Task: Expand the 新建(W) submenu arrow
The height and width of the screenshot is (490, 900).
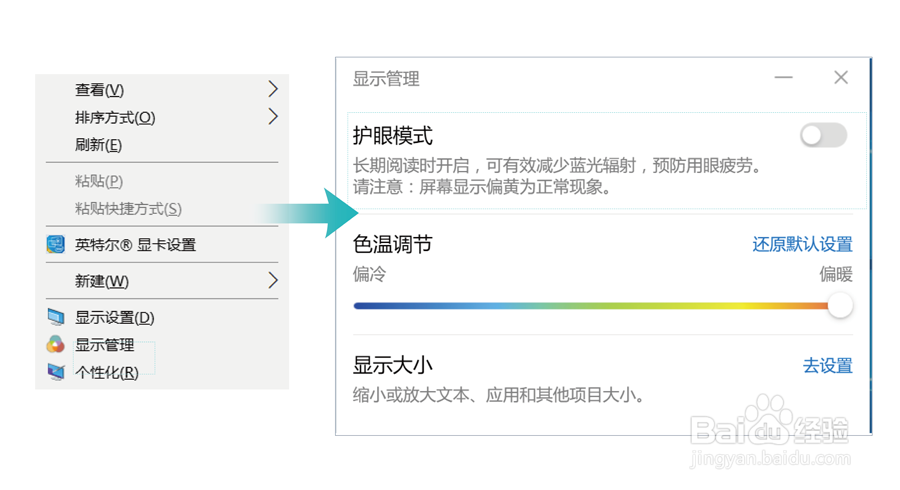Action: click(273, 281)
